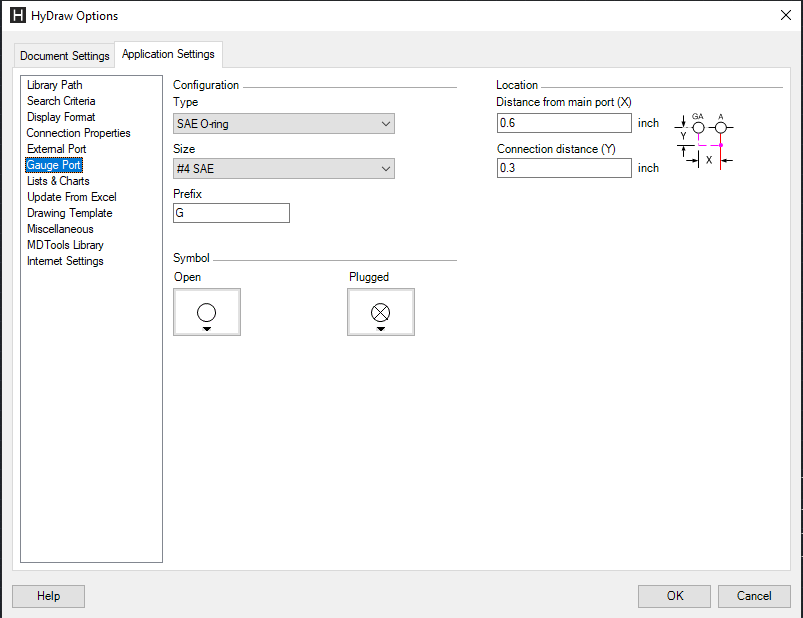
Task: Open MDTools Library settings
Action: click(65, 245)
